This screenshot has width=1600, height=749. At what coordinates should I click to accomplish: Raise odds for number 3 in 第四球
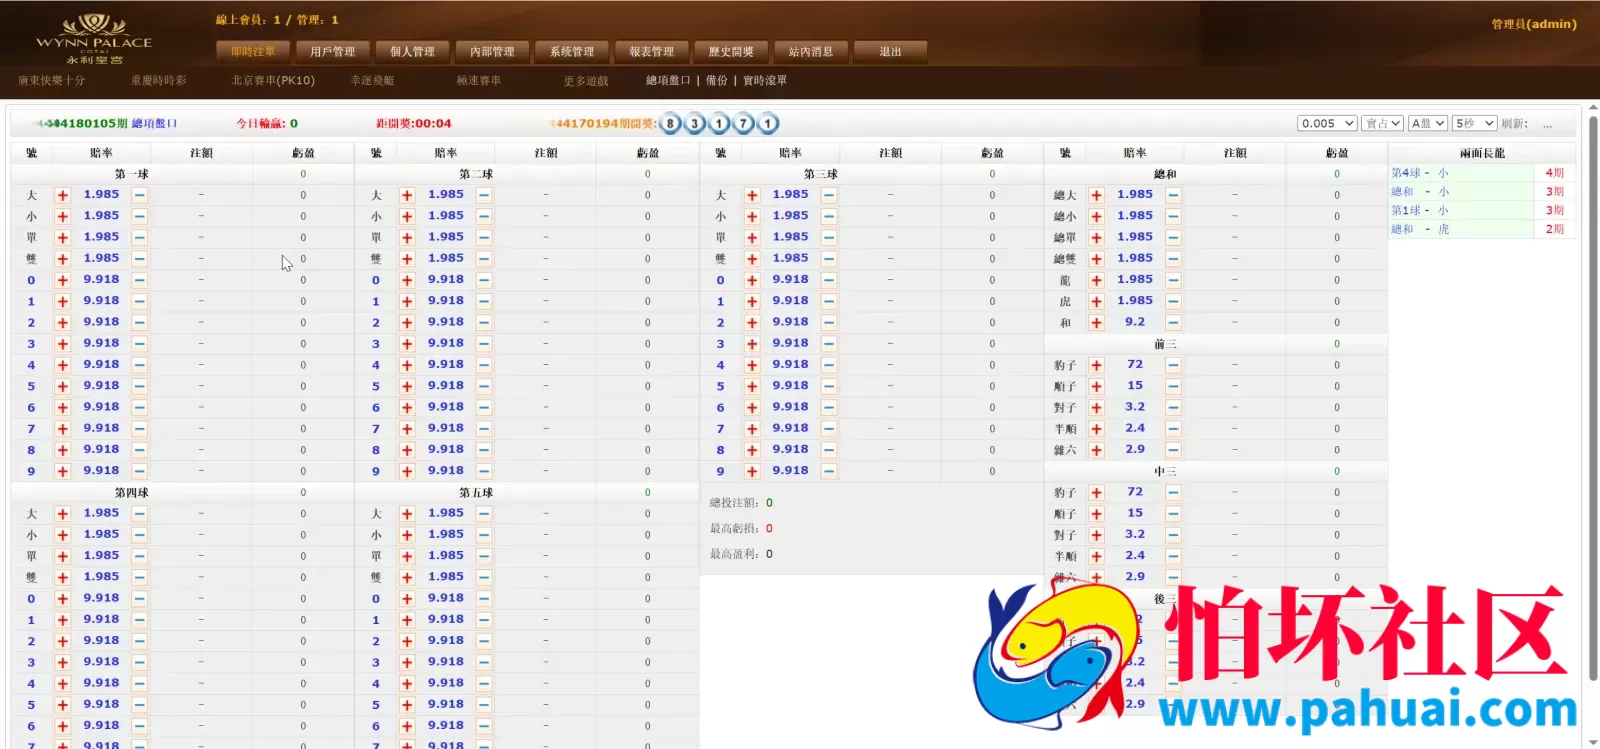click(62, 663)
